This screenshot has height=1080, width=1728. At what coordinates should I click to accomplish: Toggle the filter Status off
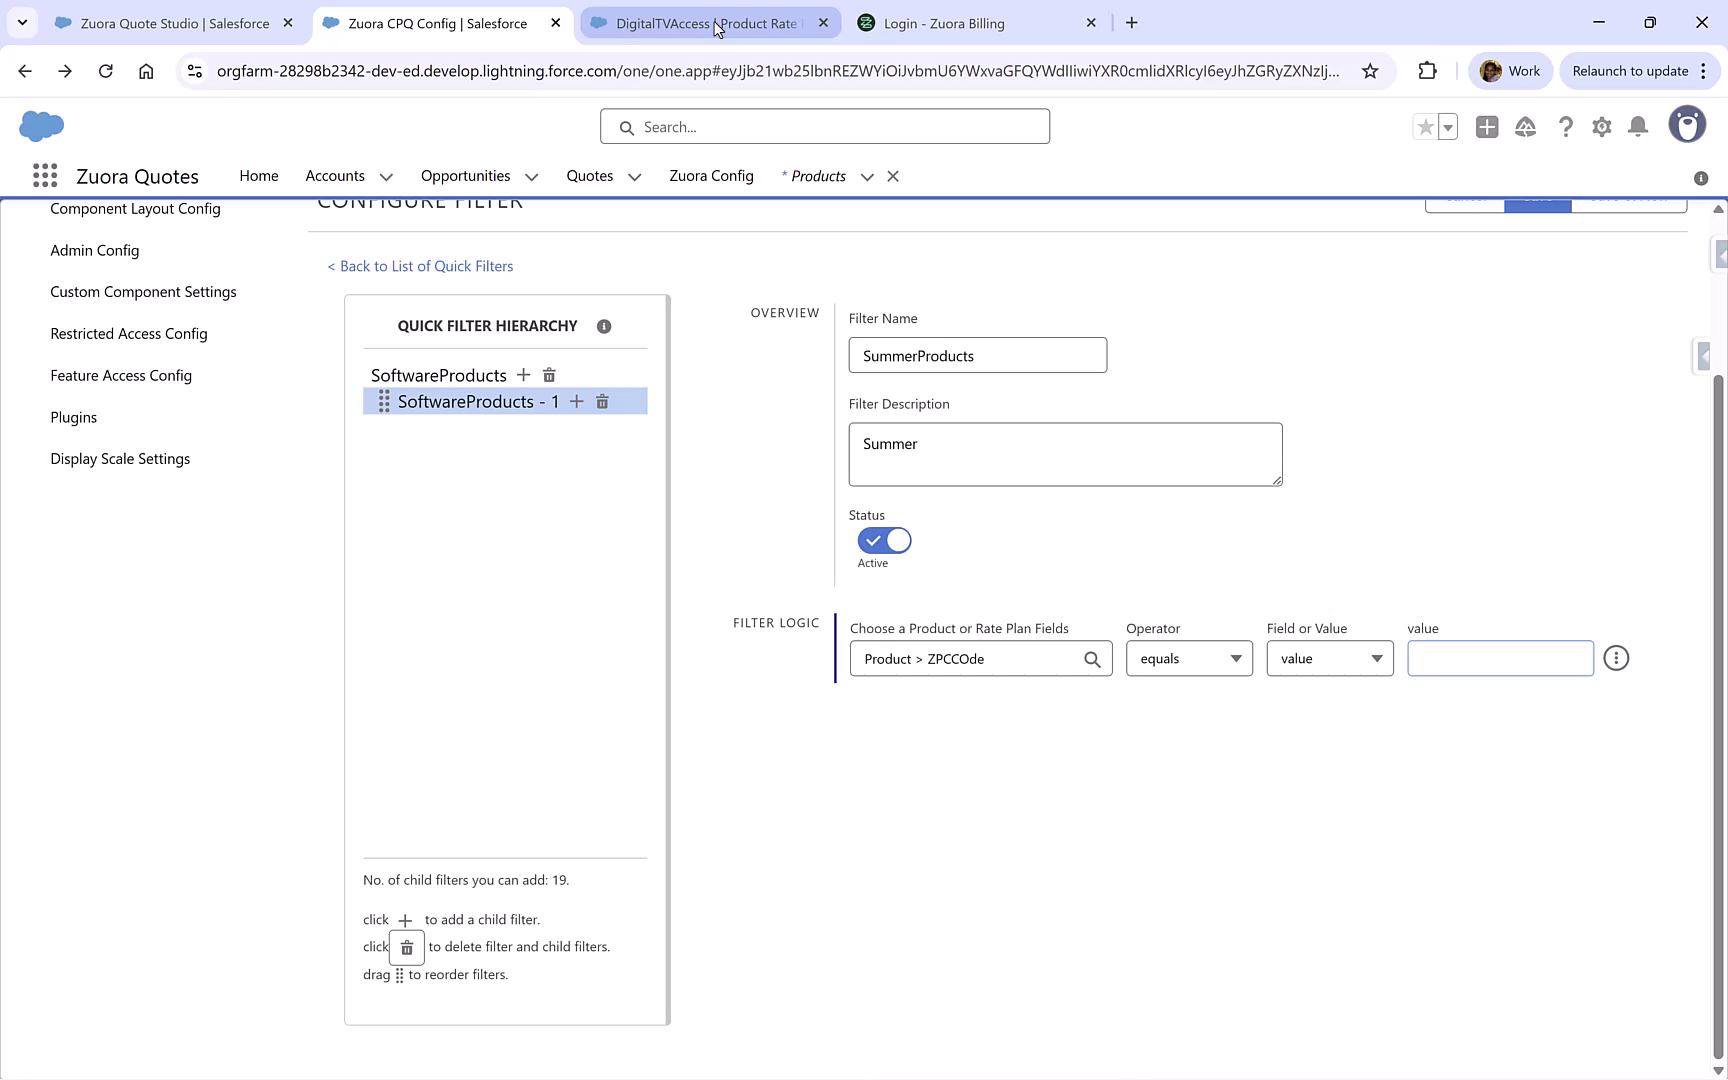884,540
